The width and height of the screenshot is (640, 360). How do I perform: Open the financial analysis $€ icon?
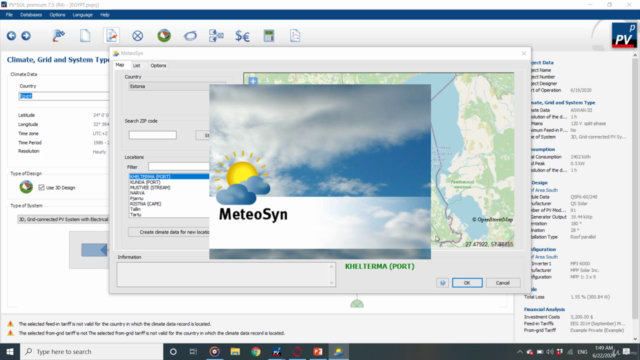tap(242, 36)
